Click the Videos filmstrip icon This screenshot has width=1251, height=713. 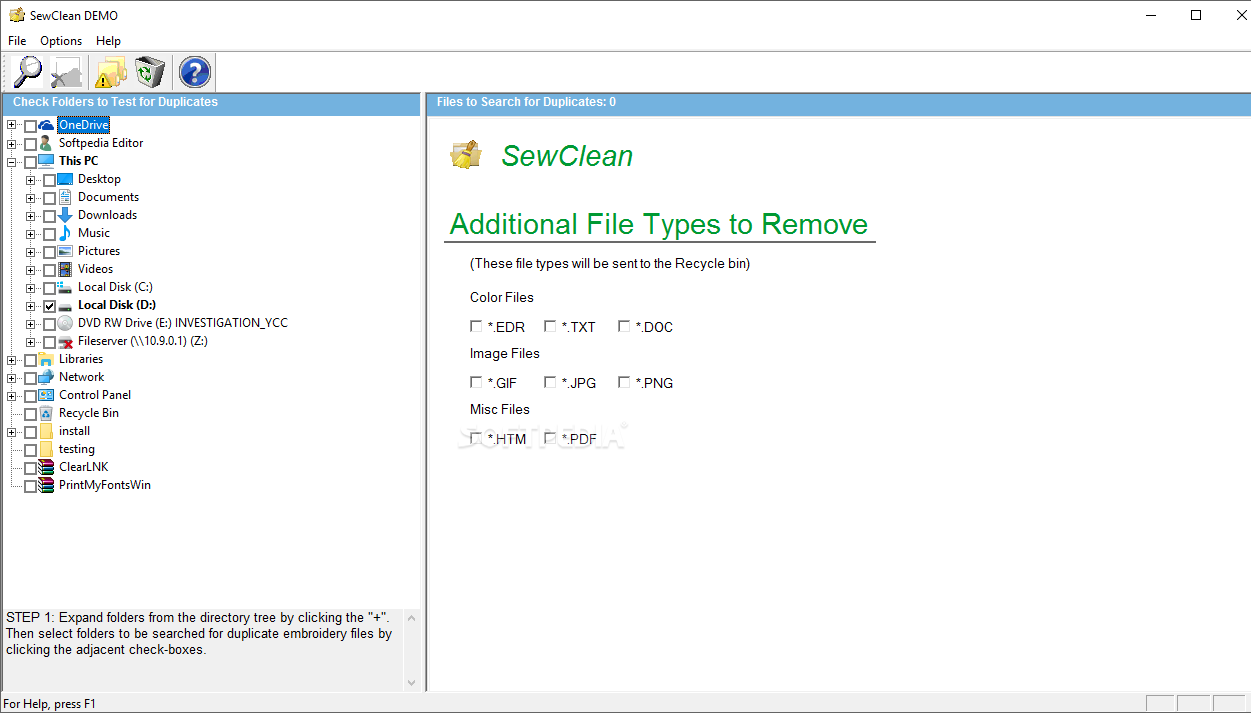pyautogui.click(x=65, y=269)
